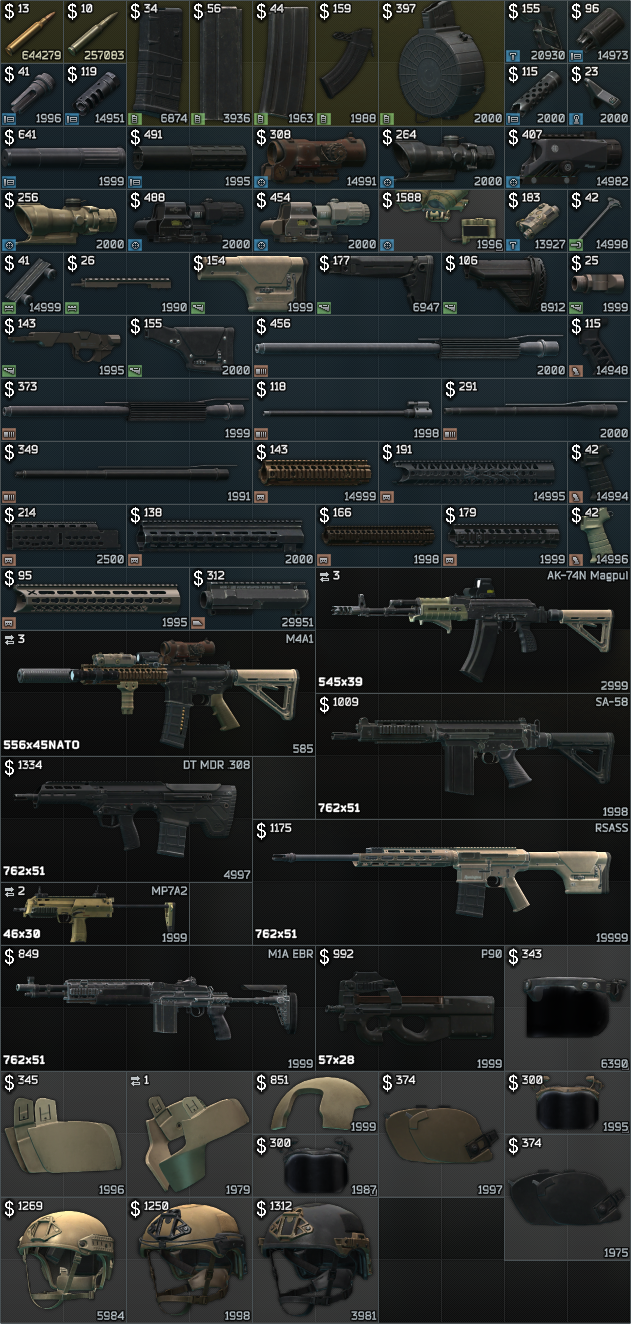Select the M4A1 rifle with suppressor
631x1324 pixels.
point(157,692)
